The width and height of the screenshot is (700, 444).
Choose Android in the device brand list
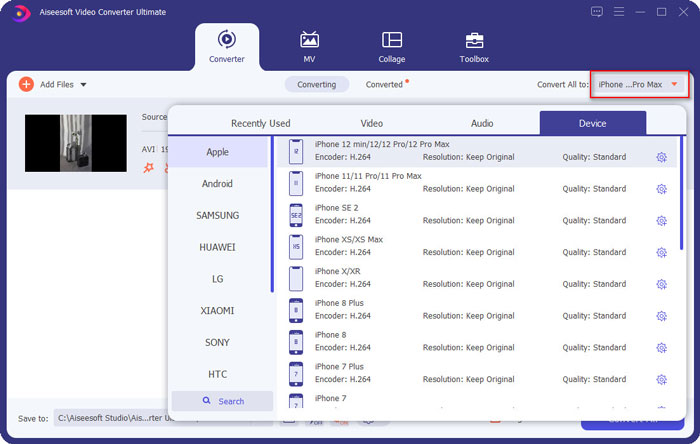point(217,183)
